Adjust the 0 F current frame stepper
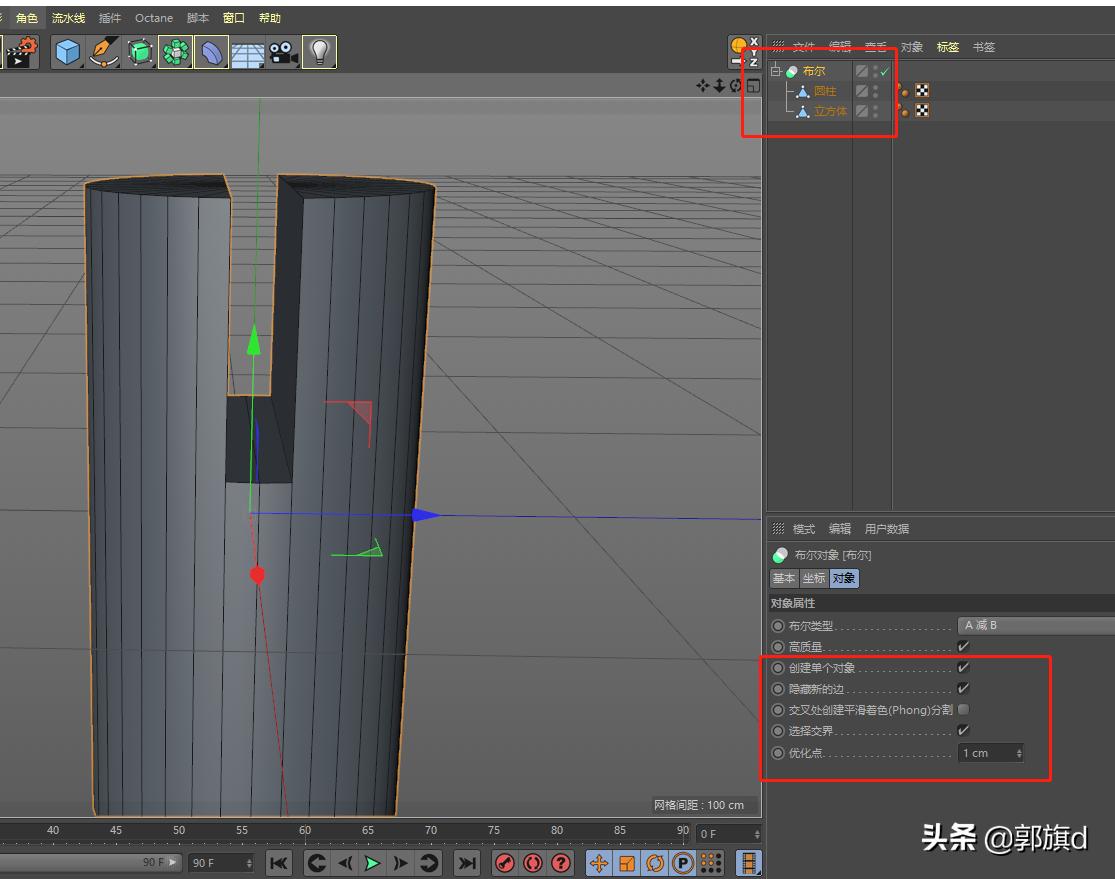Screen dimensions: 1115x879 tap(757, 834)
